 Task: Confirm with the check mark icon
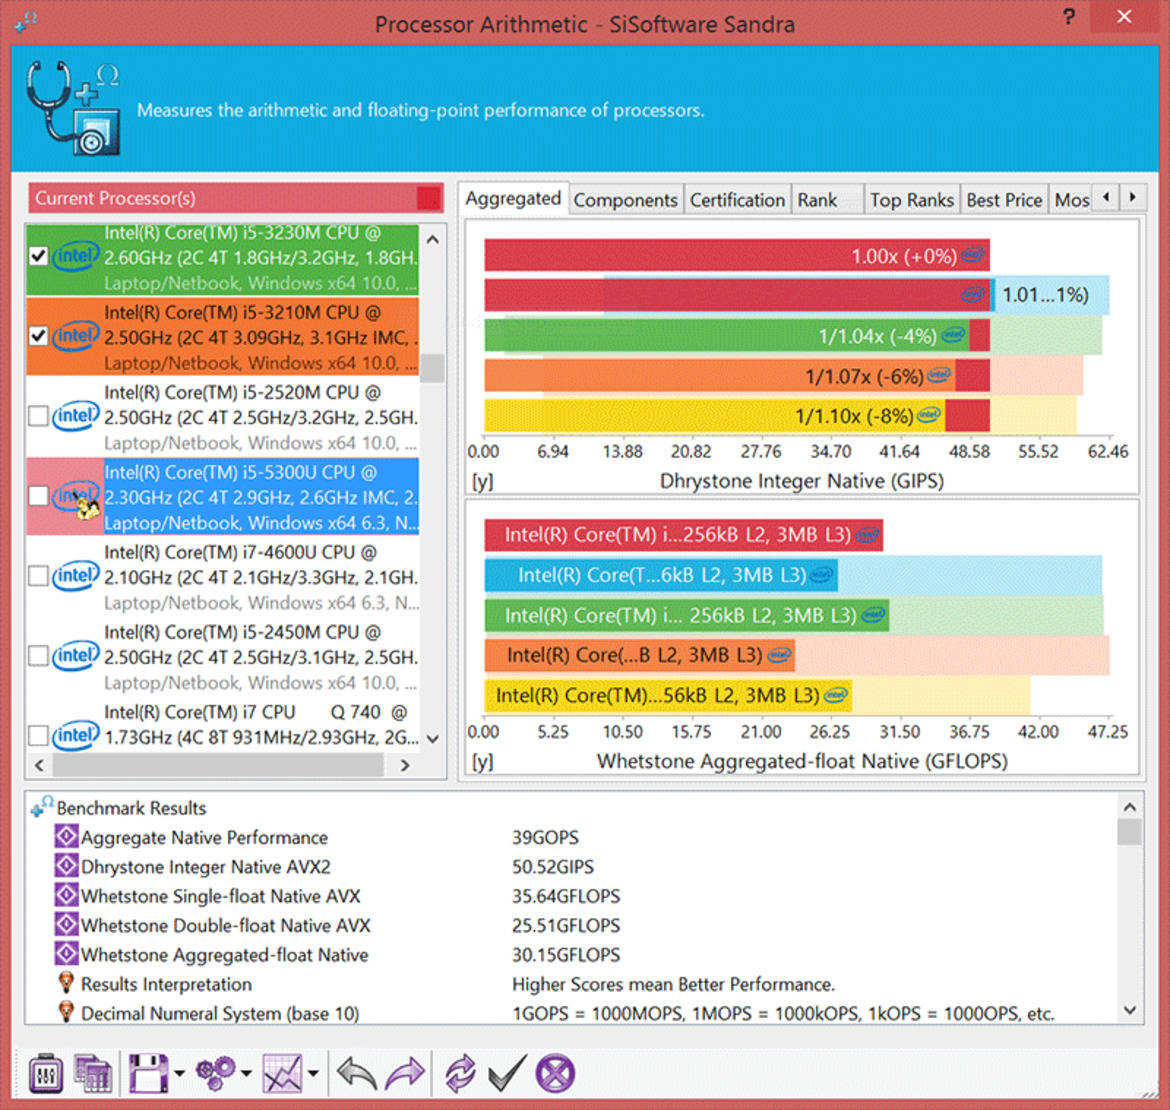point(507,1074)
